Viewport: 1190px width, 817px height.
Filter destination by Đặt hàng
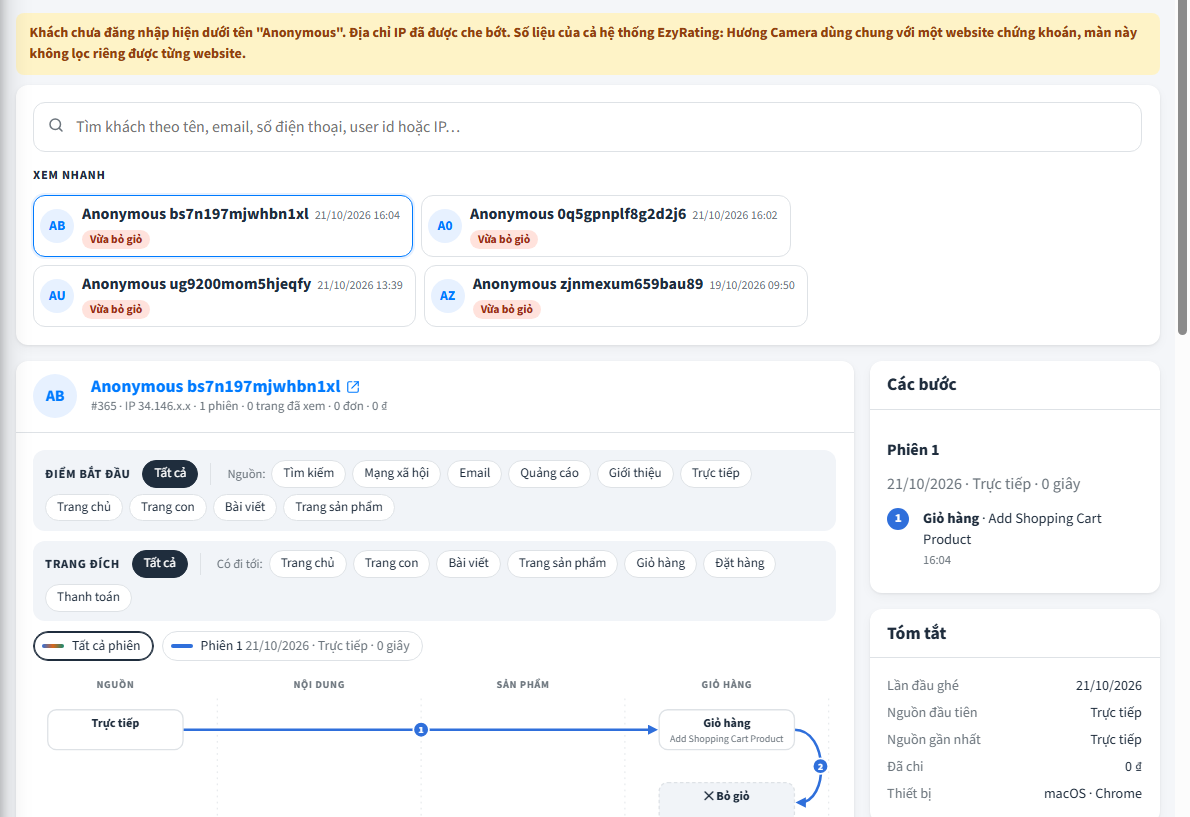coord(739,564)
